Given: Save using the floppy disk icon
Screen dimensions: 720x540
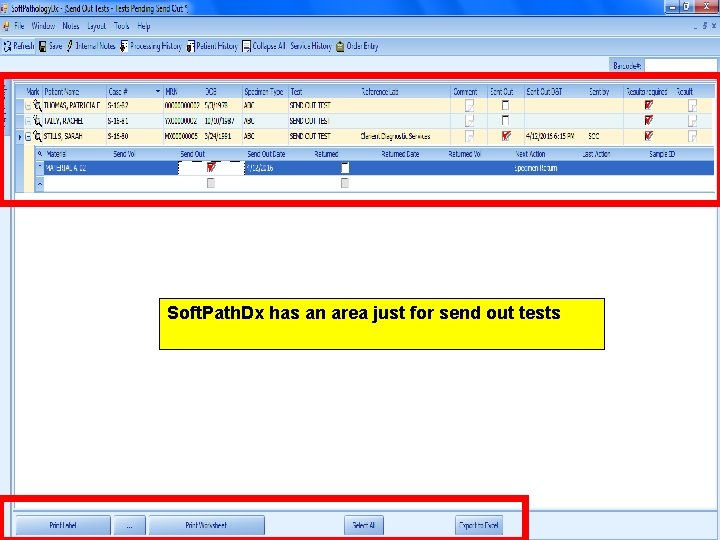Looking at the screenshot, I should 42,46.
